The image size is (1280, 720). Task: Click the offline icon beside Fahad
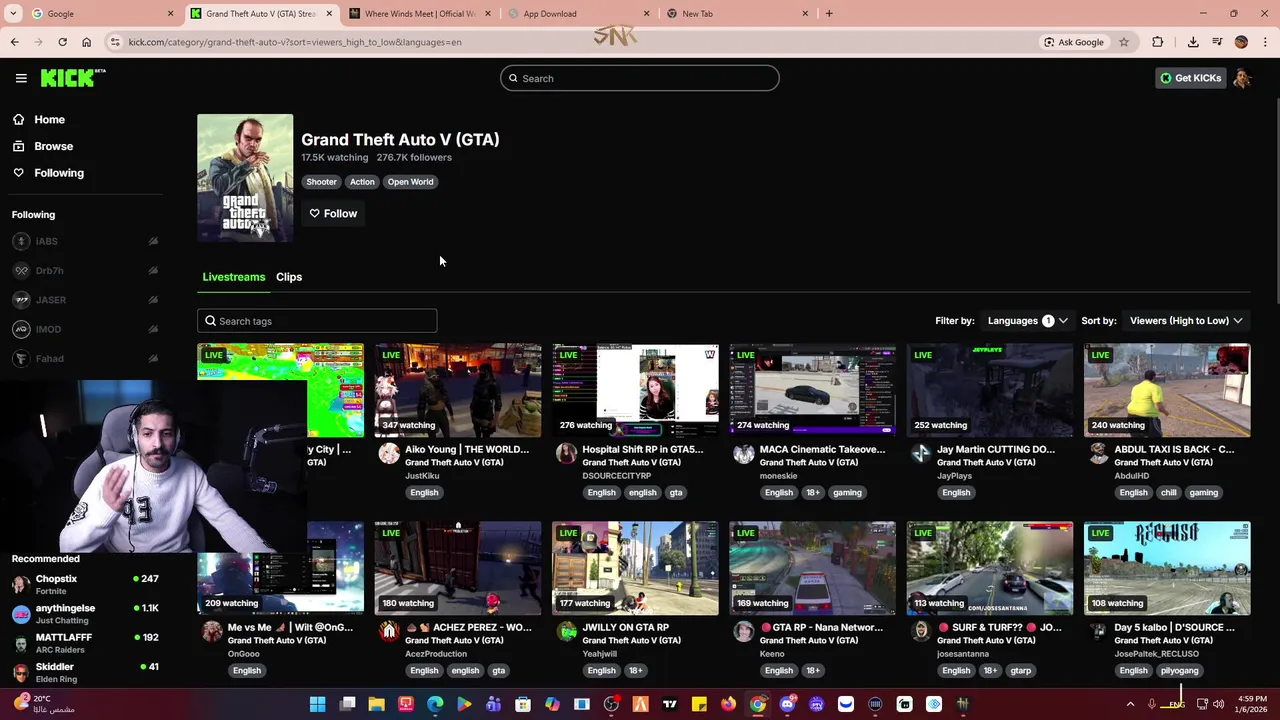pyautogui.click(x=153, y=358)
